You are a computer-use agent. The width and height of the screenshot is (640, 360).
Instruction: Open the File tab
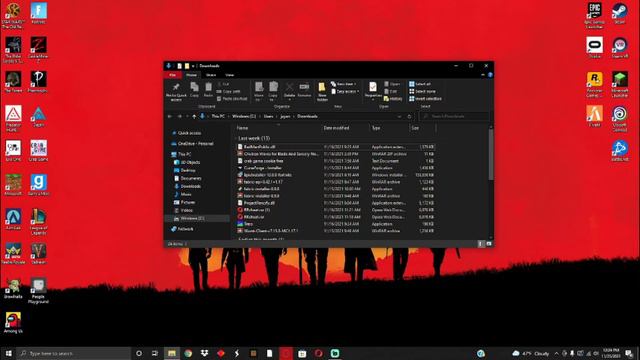(173, 75)
